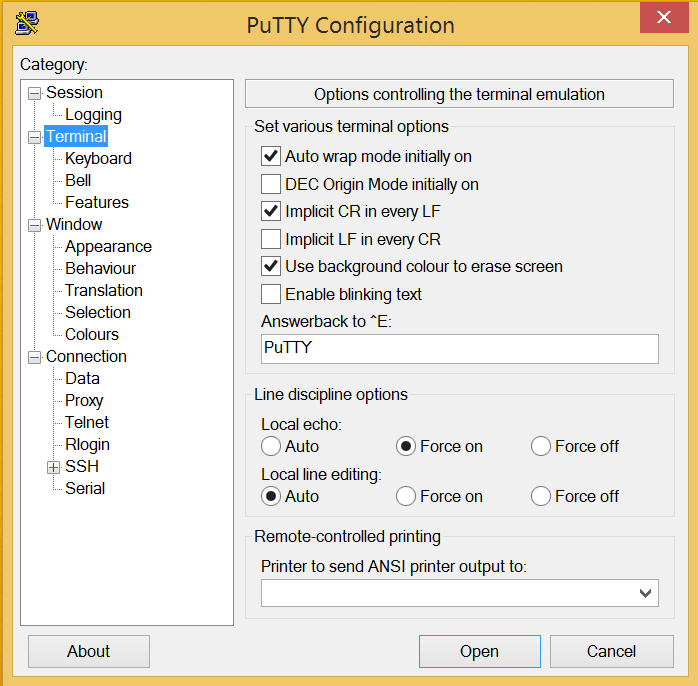The image size is (698, 686).
Task: Click the About button
Action: [x=89, y=651]
